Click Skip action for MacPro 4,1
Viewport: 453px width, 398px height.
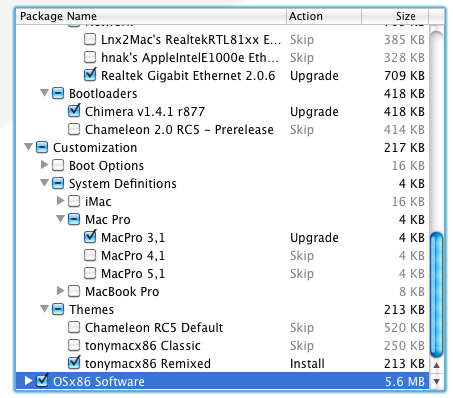(x=302, y=256)
